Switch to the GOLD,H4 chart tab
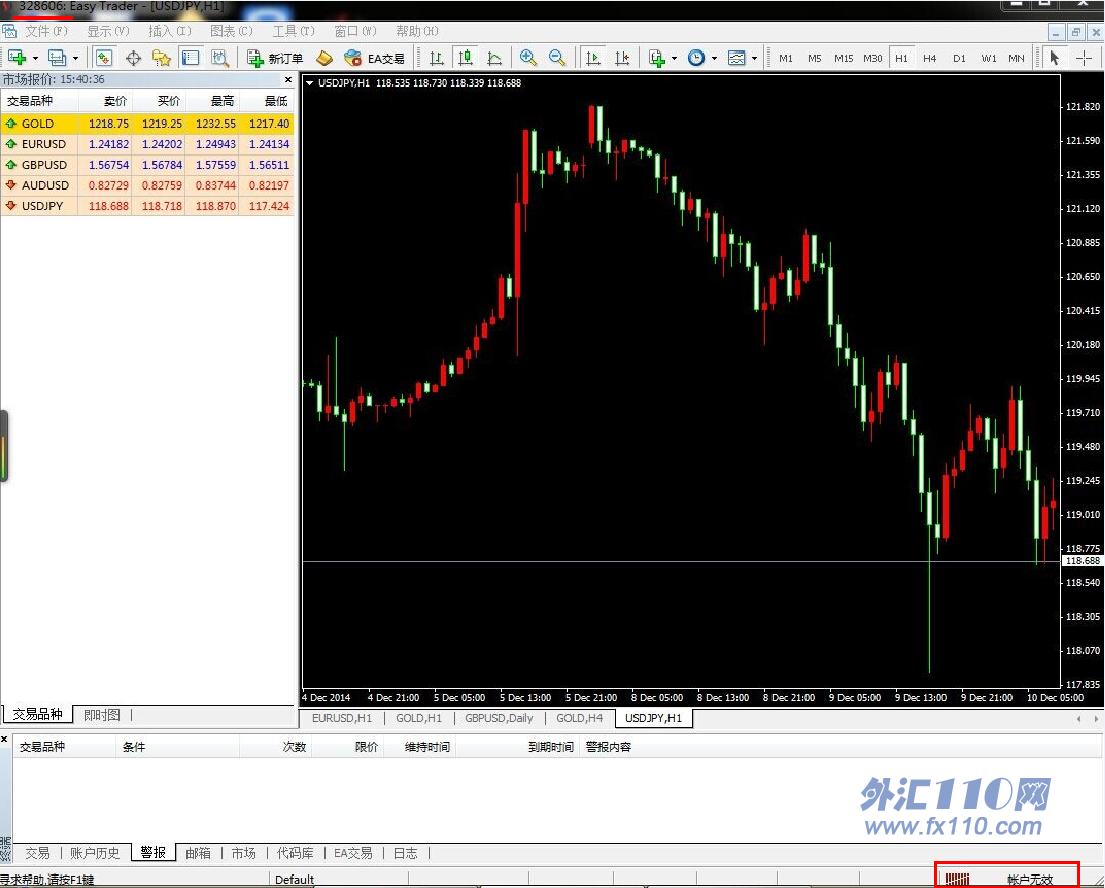Screen dimensions: 1105x888 coord(579,718)
